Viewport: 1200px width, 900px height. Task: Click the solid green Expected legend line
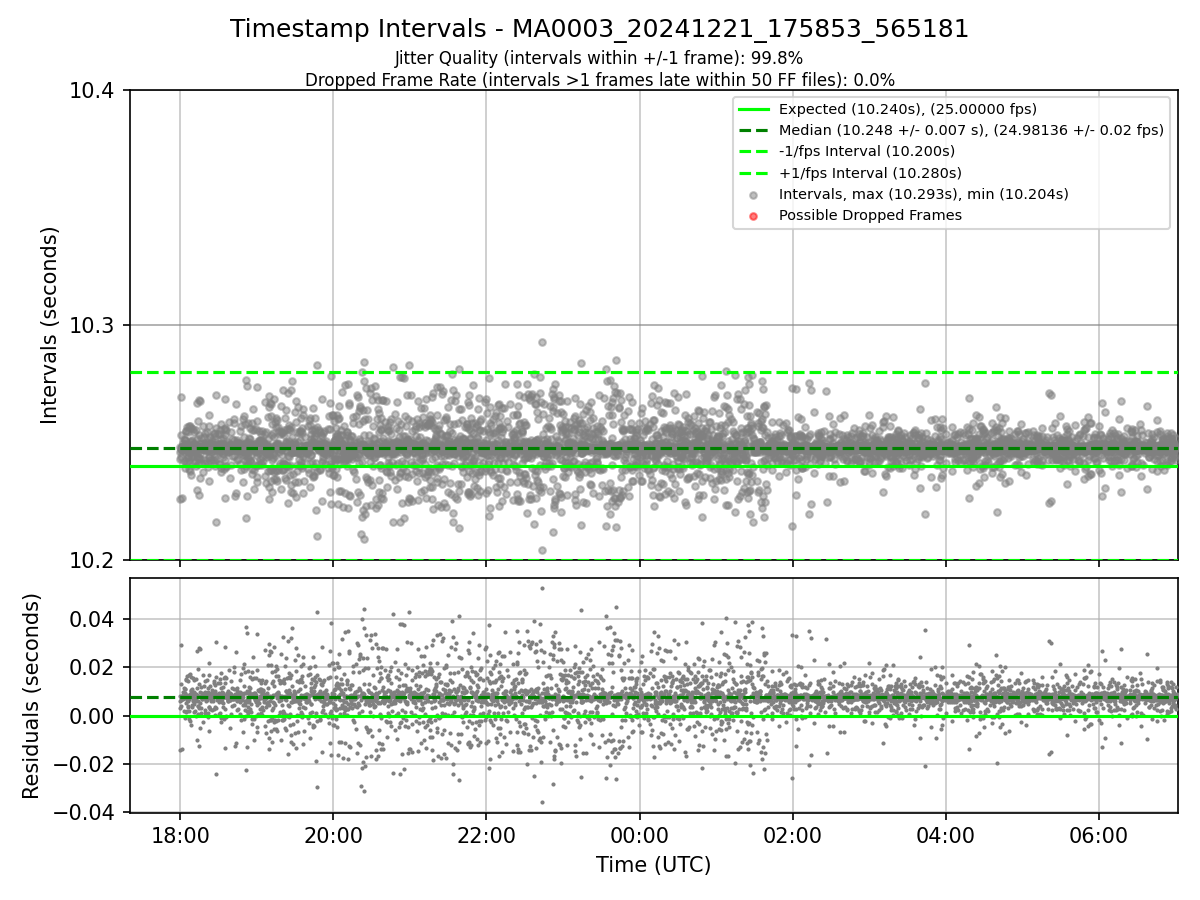pos(755,109)
